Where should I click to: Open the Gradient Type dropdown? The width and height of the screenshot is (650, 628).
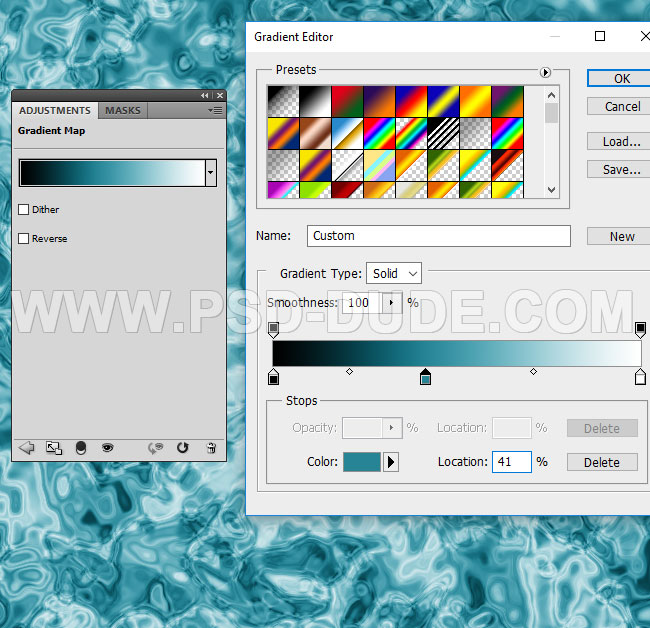click(x=394, y=273)
